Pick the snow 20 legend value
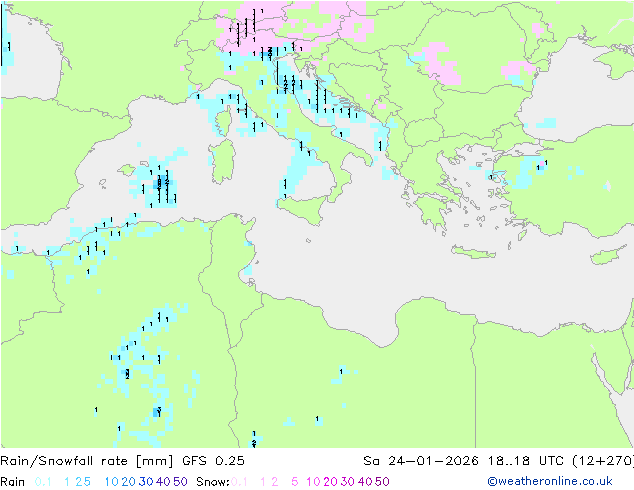The image size is (634, 490). [330, 482]
